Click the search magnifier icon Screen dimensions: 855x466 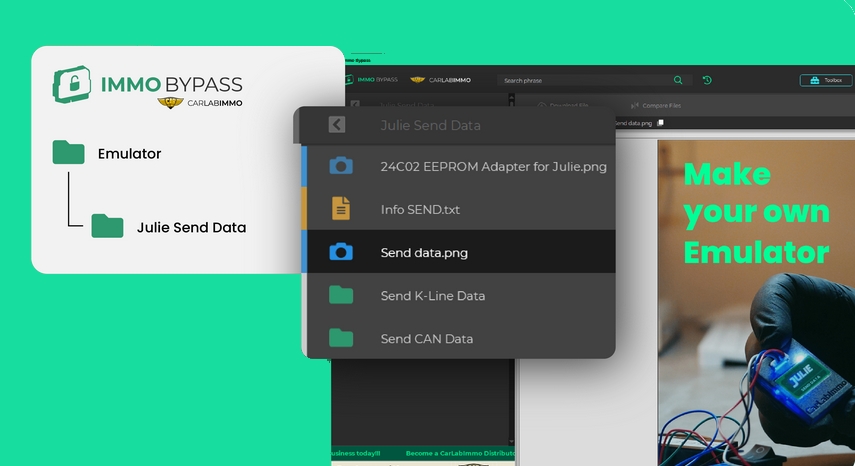click(x=678, y=80)
